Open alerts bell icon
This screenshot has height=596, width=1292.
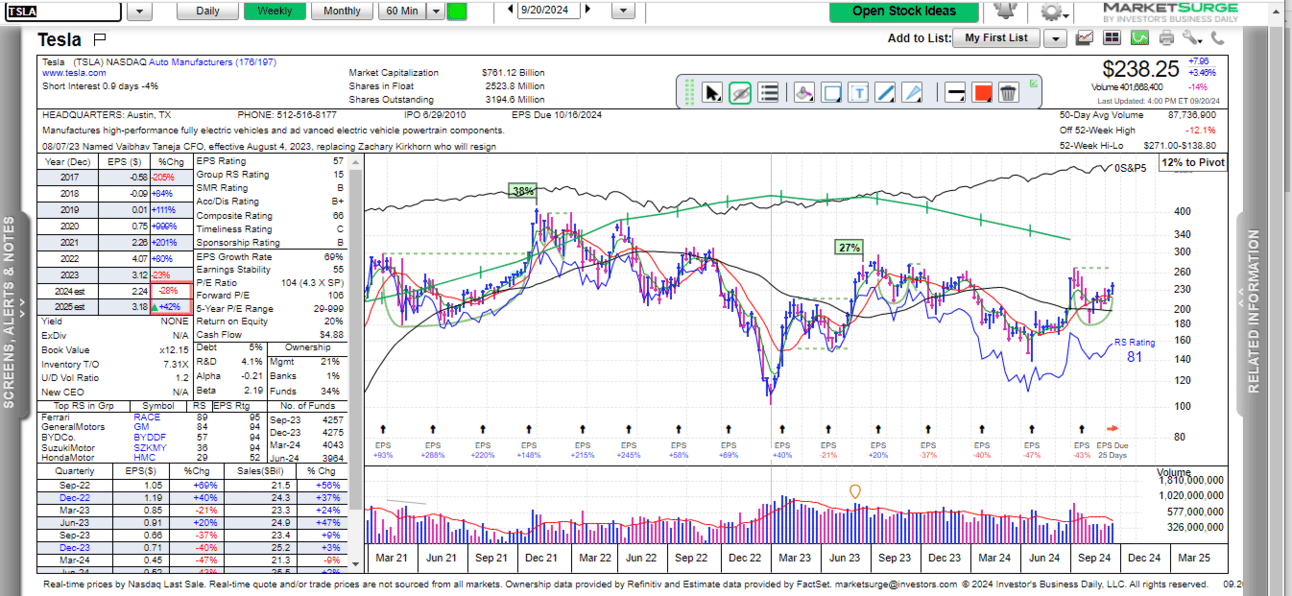coord(1004,11)
